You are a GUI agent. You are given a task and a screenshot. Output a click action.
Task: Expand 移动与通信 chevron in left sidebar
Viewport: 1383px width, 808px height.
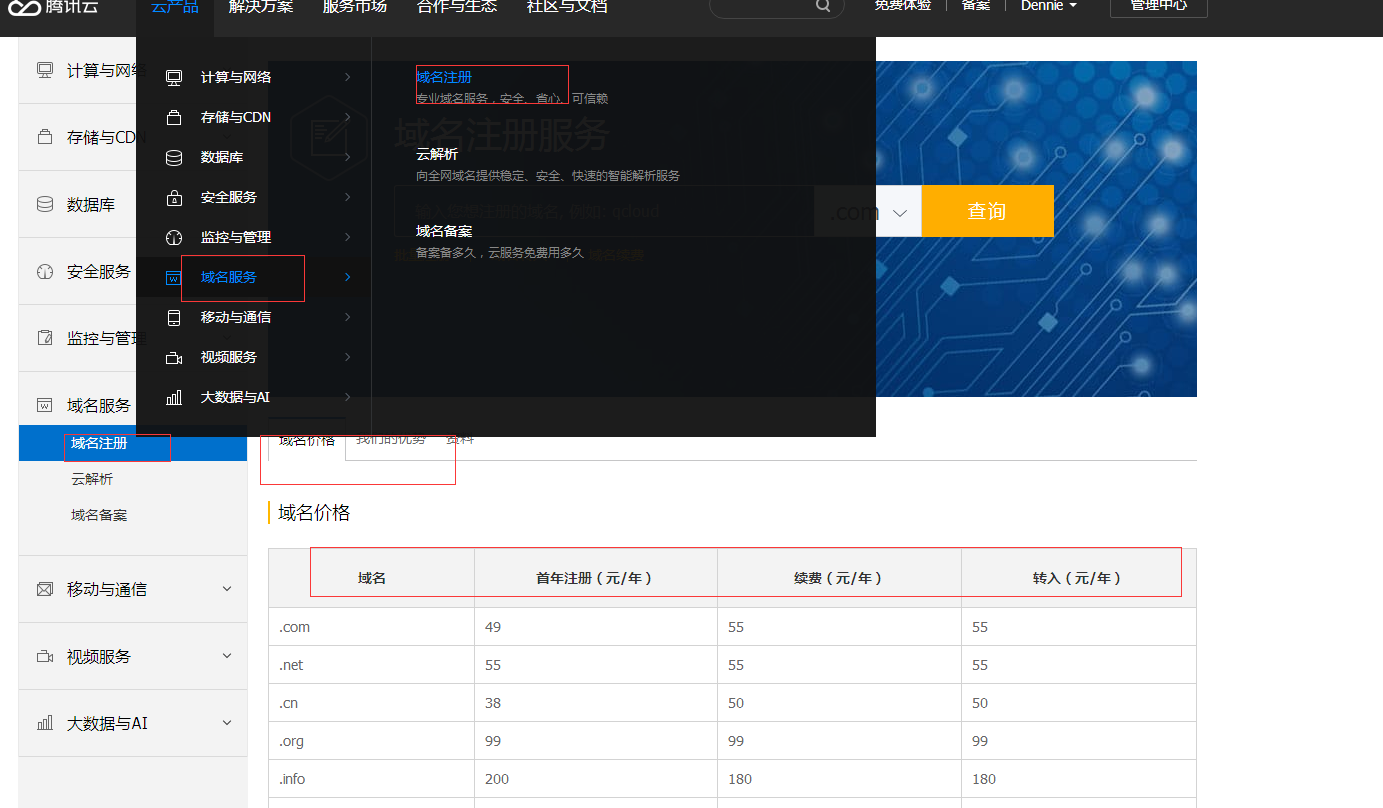coord(227,589)
